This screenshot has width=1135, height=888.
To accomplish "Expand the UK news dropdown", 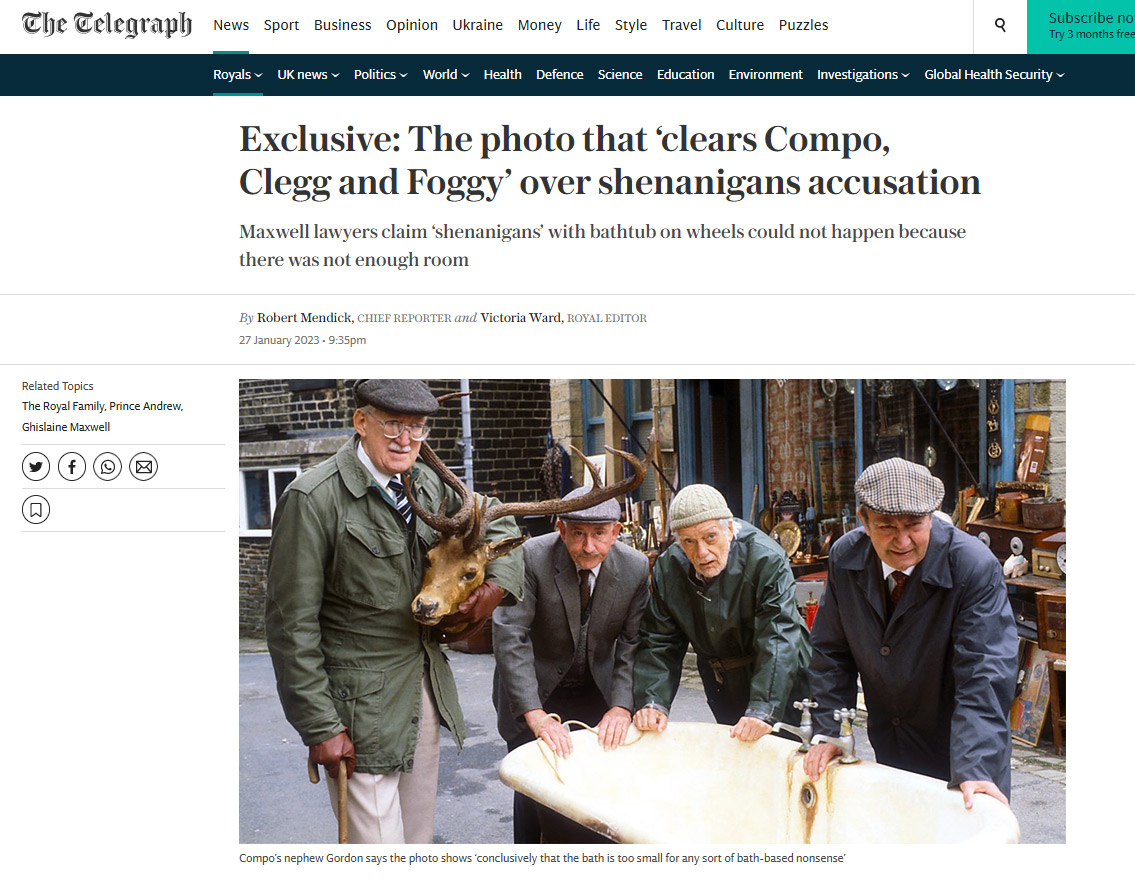I will [308, 75].
